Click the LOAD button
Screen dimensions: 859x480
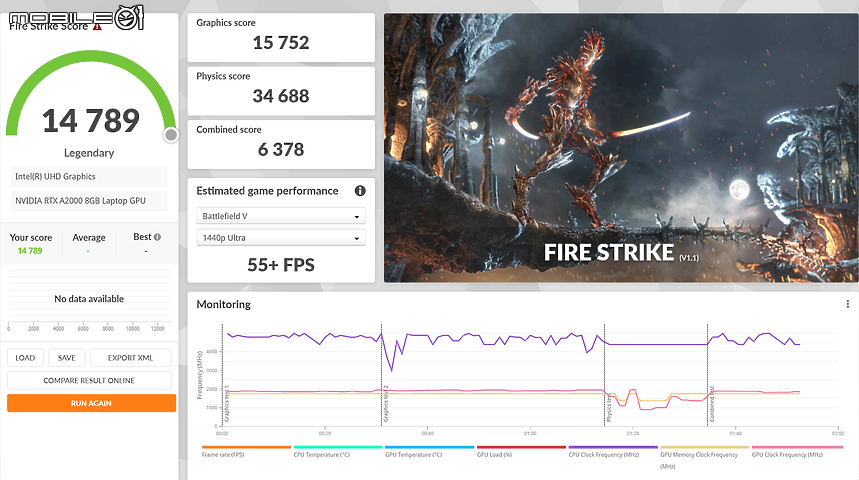(x=25, y=358)
